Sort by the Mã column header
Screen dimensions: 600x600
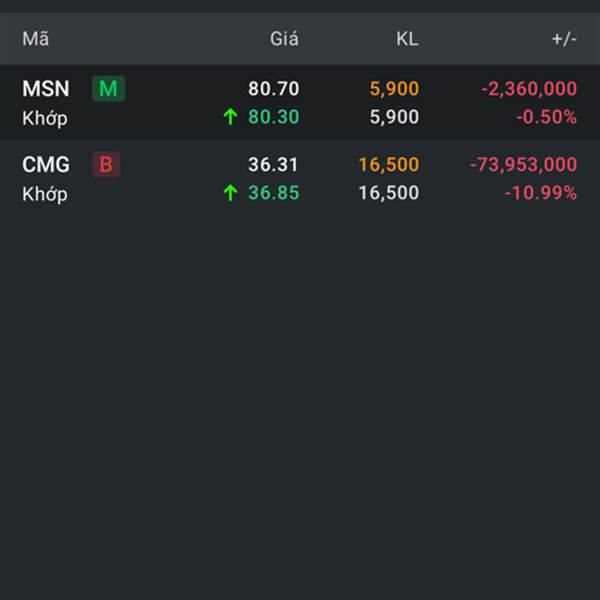tap(36, 39)
